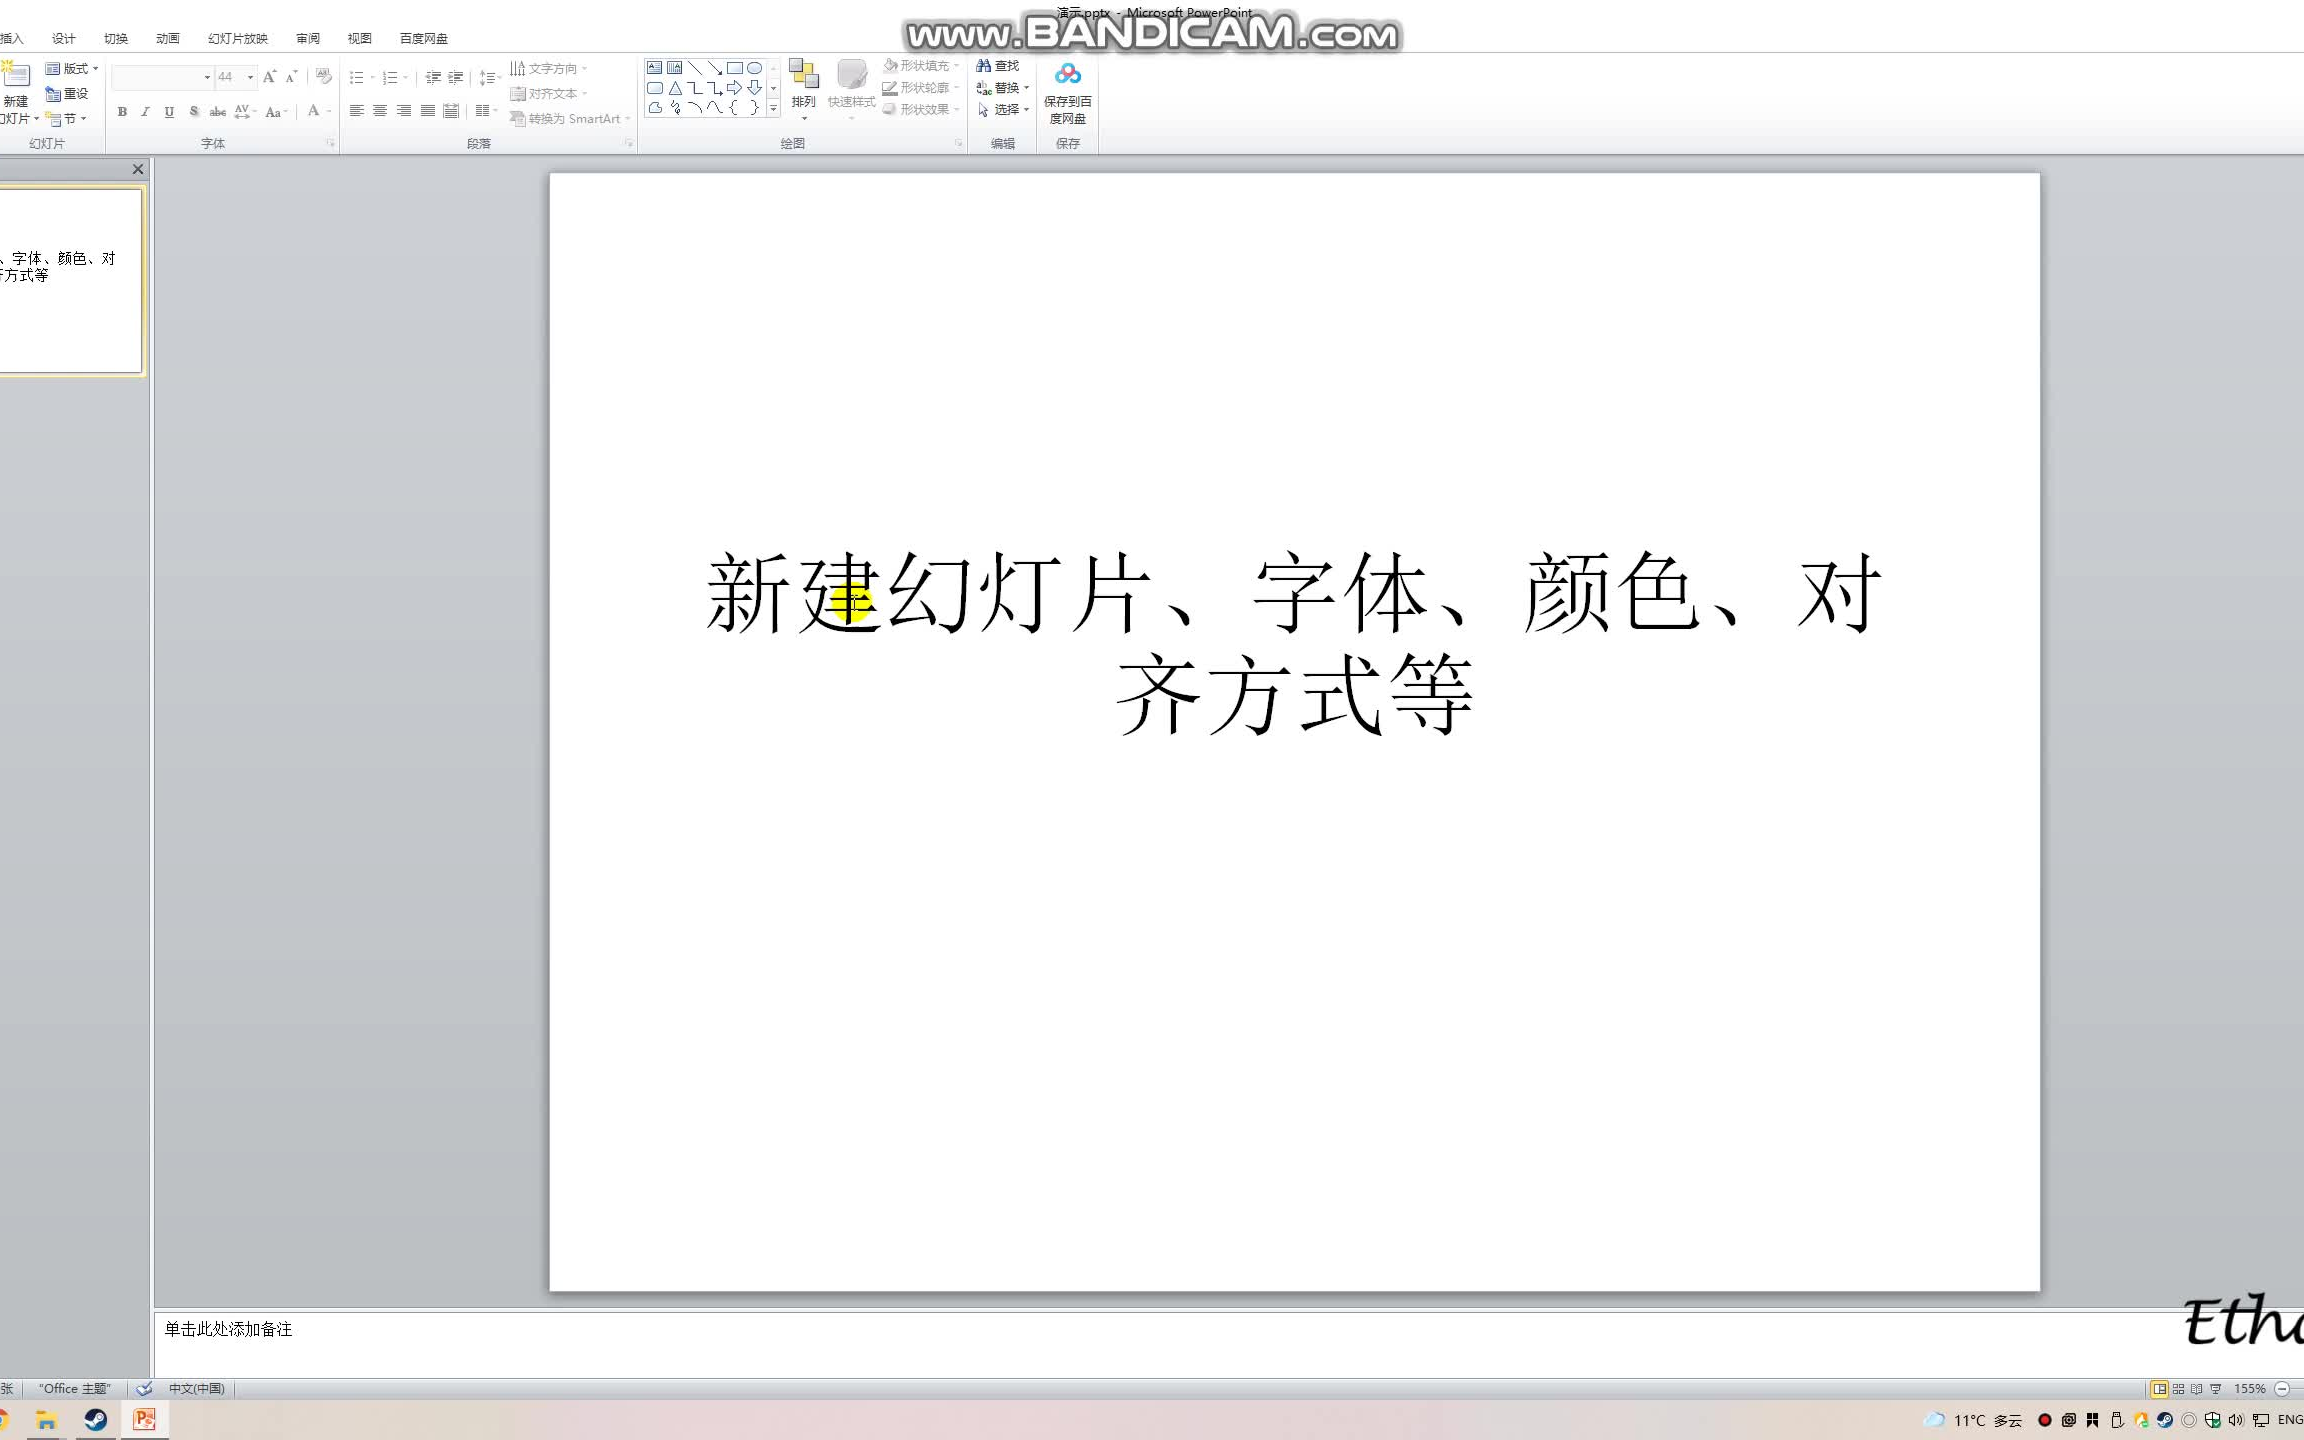The image size is (2304, 1440).
Task: Toggle text Shadow effect
Action: (194, 112)
